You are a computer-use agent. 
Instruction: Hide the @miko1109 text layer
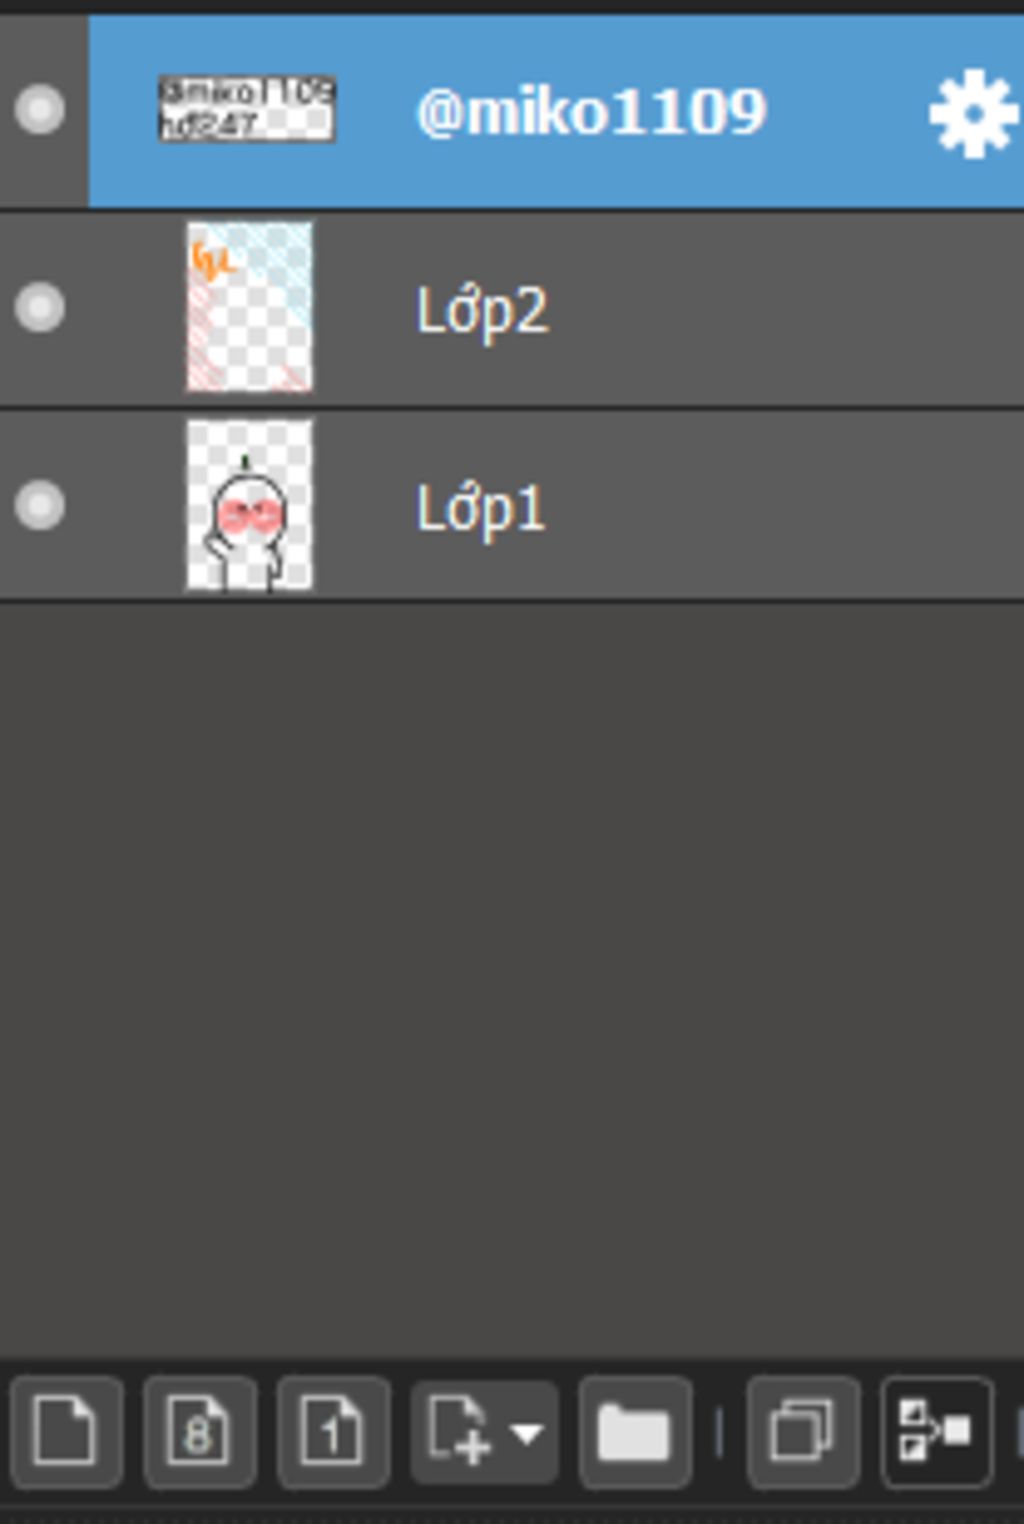coord(40,109)
